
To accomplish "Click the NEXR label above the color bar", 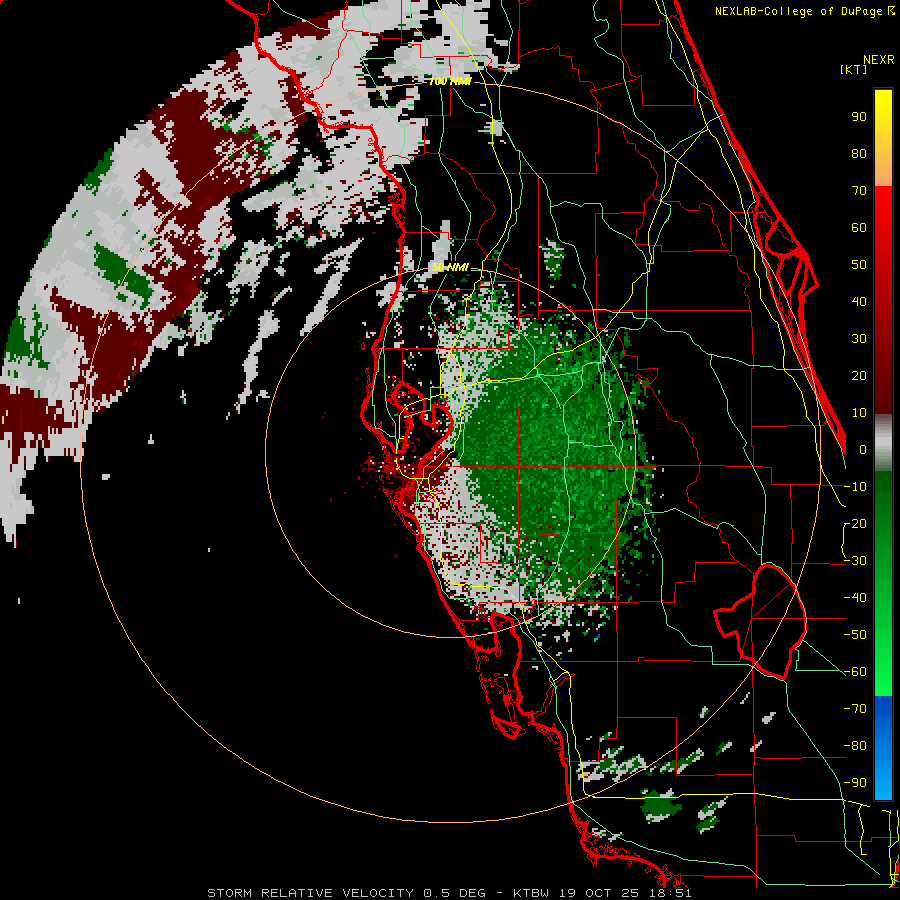I will [x=879, y=60].
